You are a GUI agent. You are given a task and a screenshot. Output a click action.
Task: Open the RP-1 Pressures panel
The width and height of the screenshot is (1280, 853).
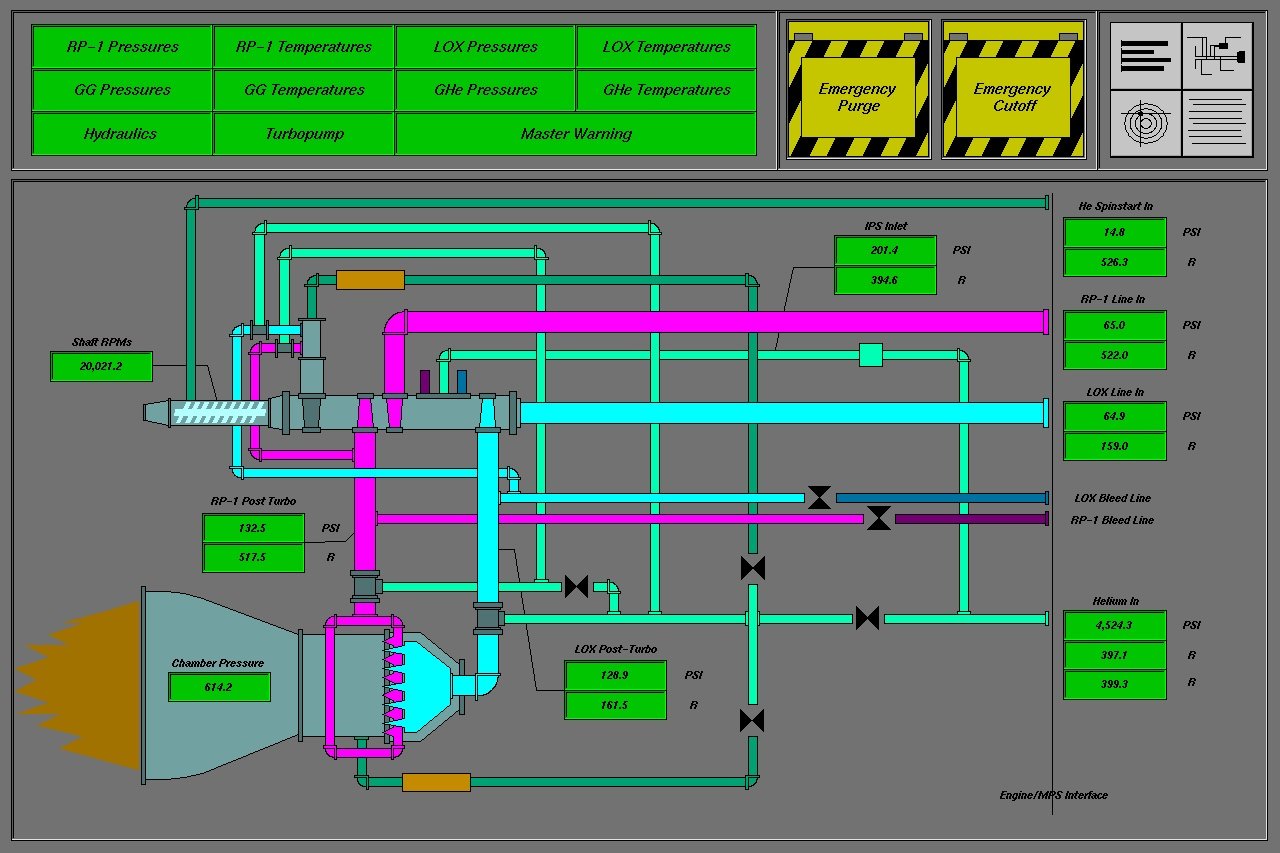click(122, 47)
